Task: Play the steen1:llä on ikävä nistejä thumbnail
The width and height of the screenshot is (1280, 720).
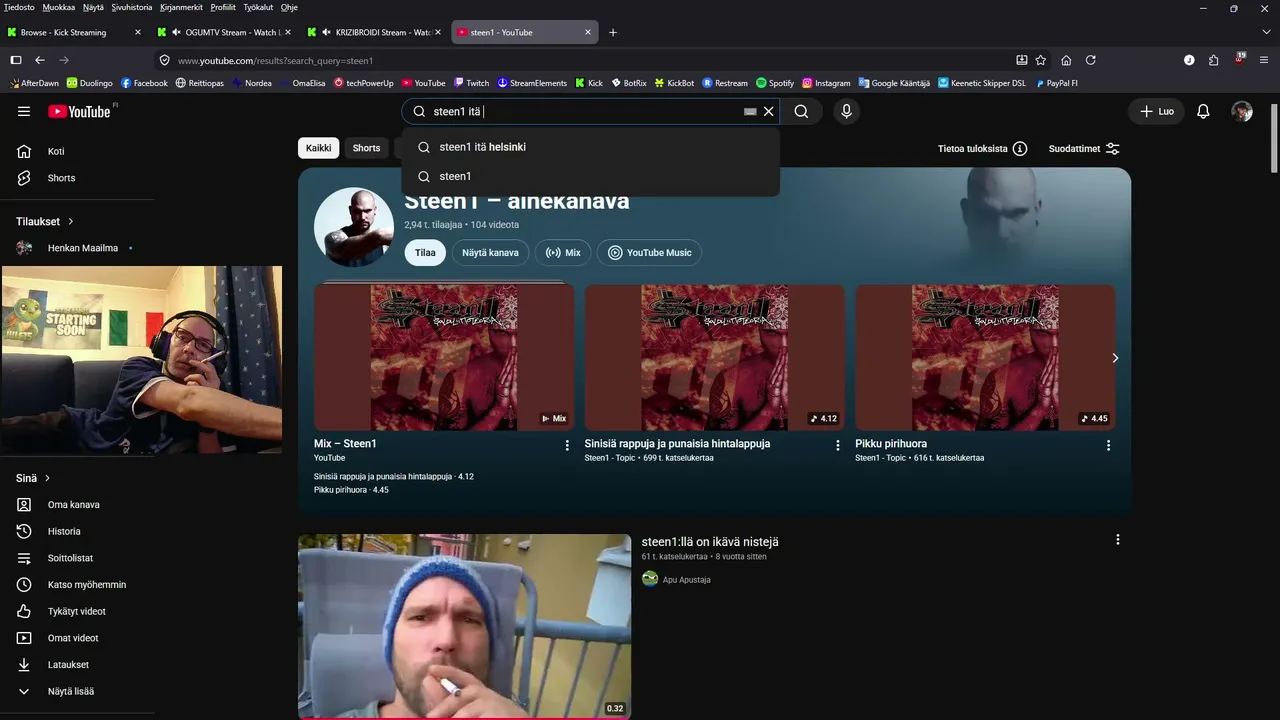Action: click(x=464, y=626)
